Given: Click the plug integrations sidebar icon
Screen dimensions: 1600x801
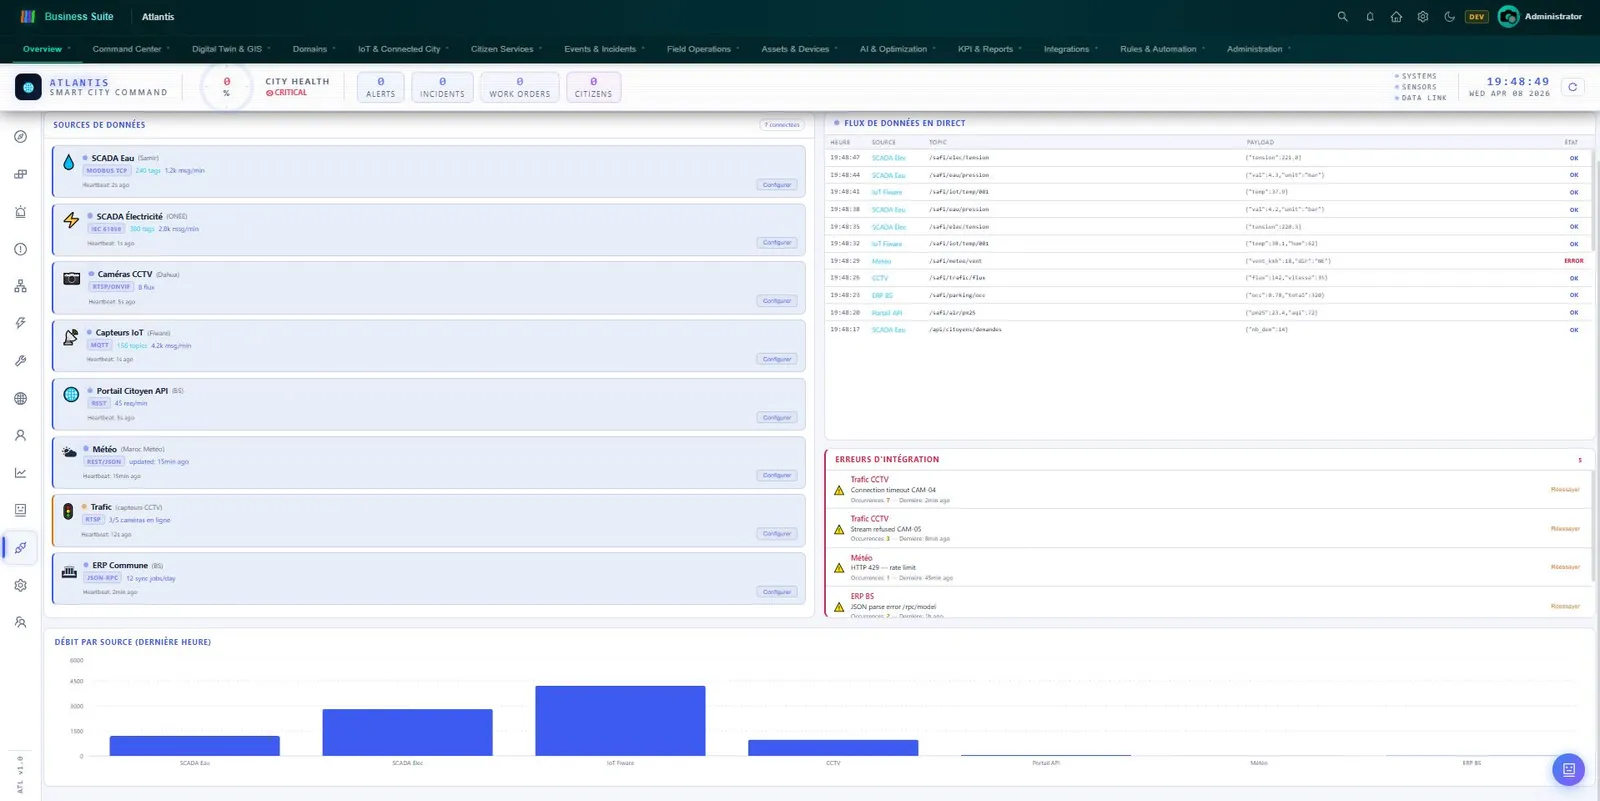Looking at the screenshot, I should tap(20, 548).
